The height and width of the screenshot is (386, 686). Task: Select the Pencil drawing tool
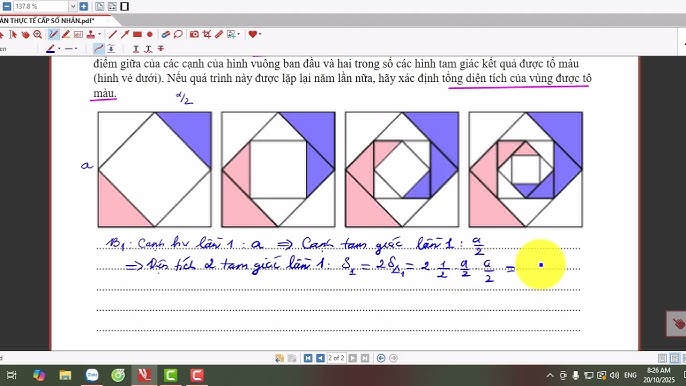tap(53, 35)
